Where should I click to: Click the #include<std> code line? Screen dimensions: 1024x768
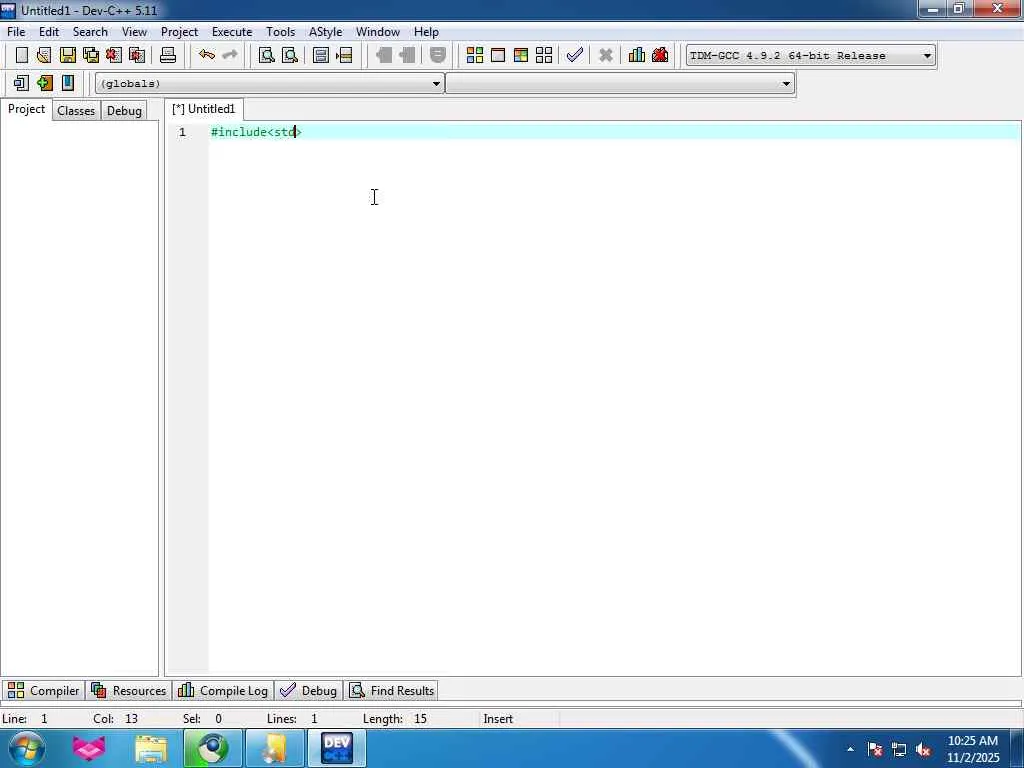[256, 133]
